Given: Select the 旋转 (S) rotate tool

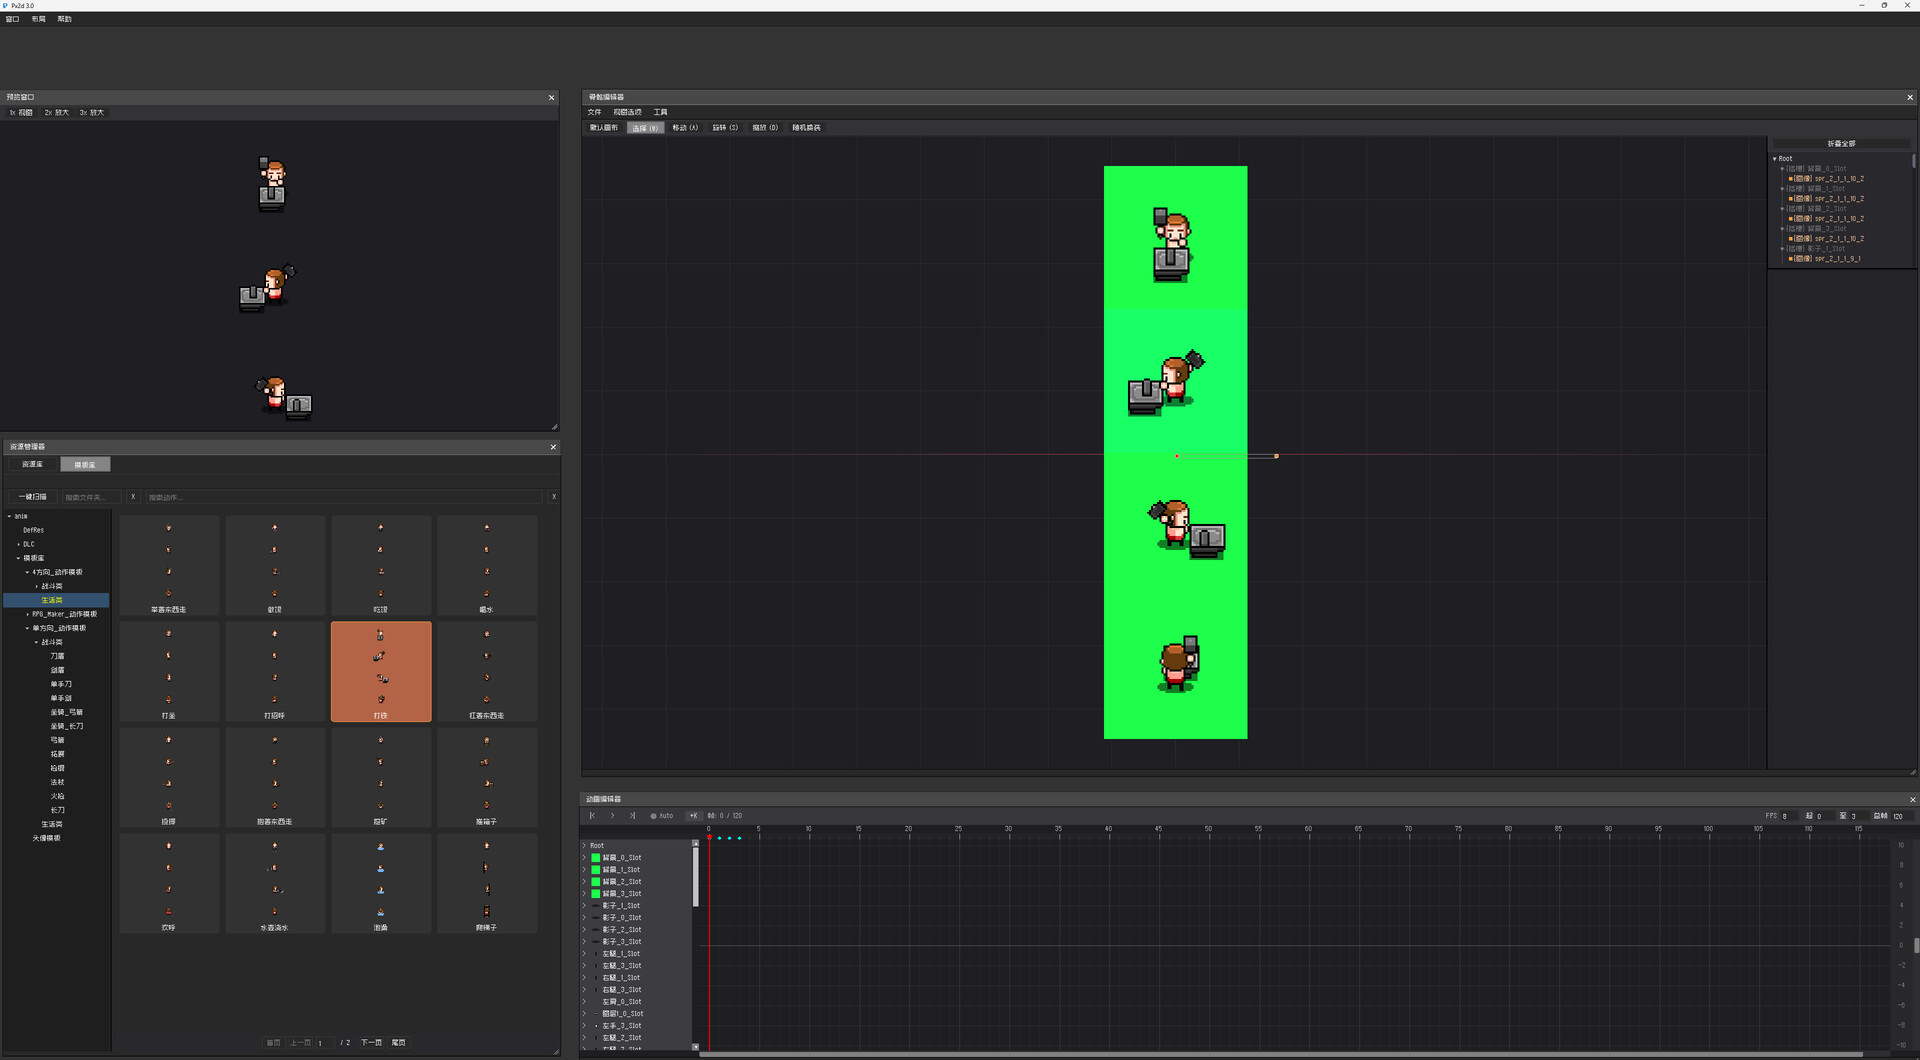Looking at the screenshot, I should click(x=725, y=128).
